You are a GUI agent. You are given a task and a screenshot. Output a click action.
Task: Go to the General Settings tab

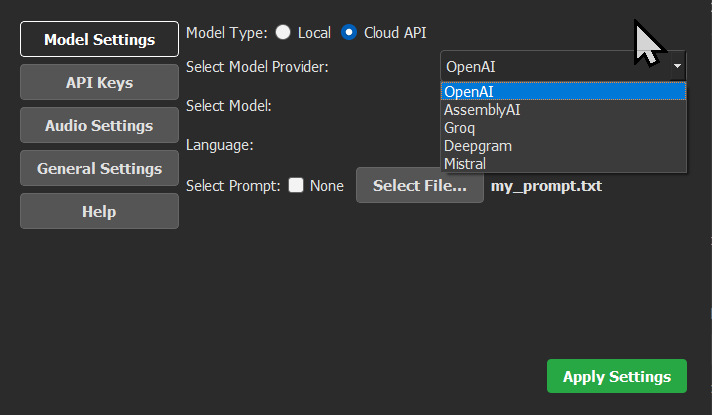[x=99, y=168]
